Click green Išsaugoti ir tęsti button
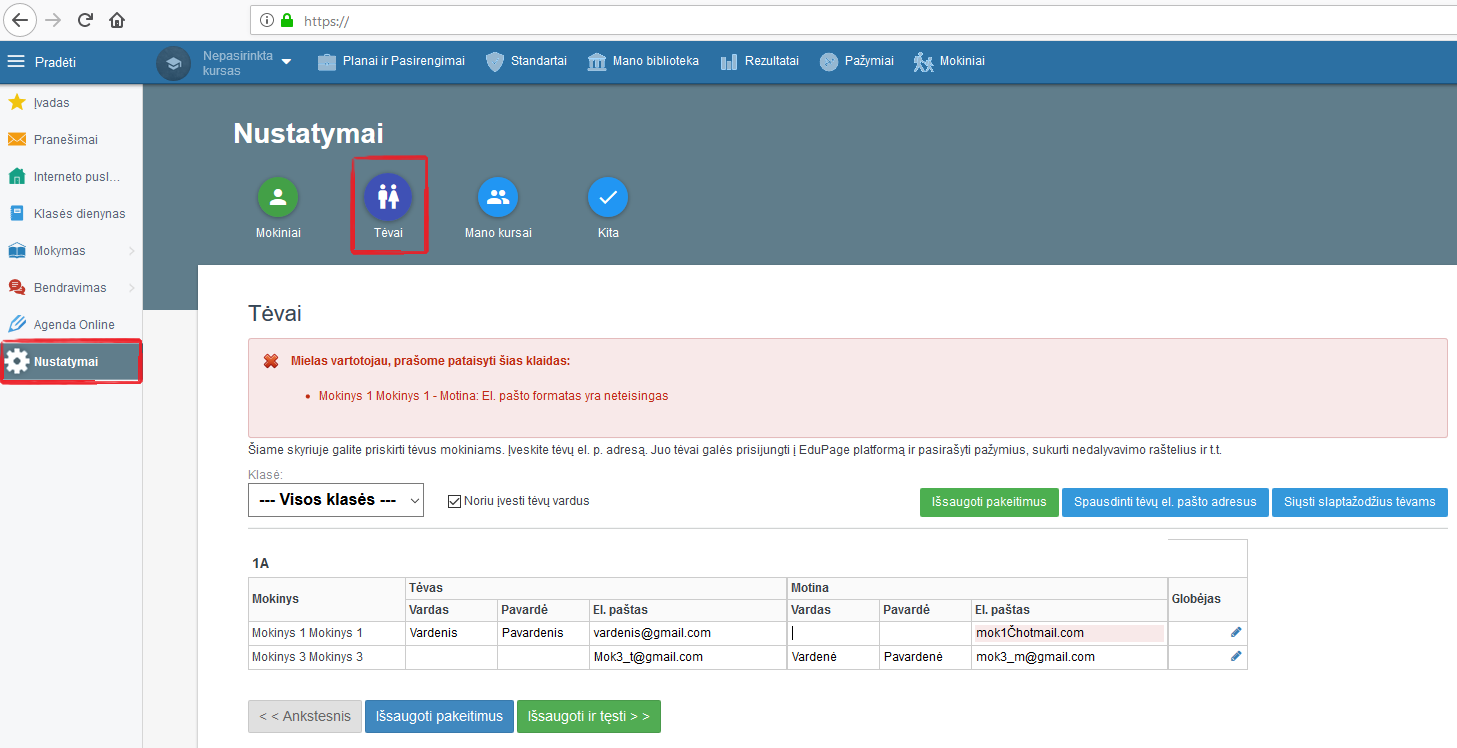The width and height of the screenshot is (1457, 748). (588, 716)
